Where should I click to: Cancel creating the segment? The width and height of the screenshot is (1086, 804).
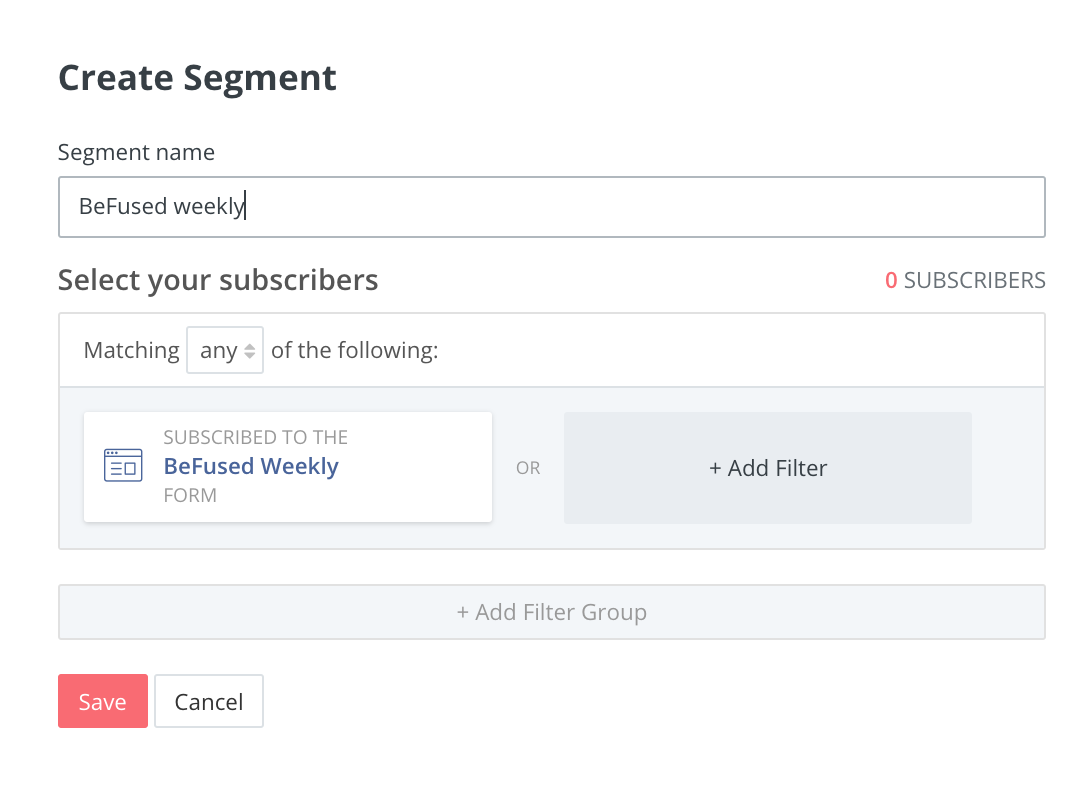[x=208, y=700]
